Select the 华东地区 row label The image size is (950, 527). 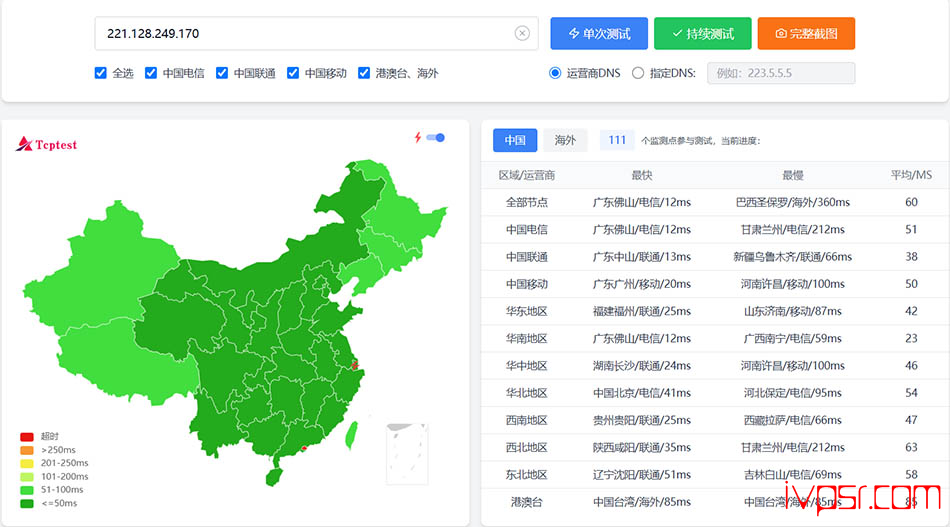526,311
